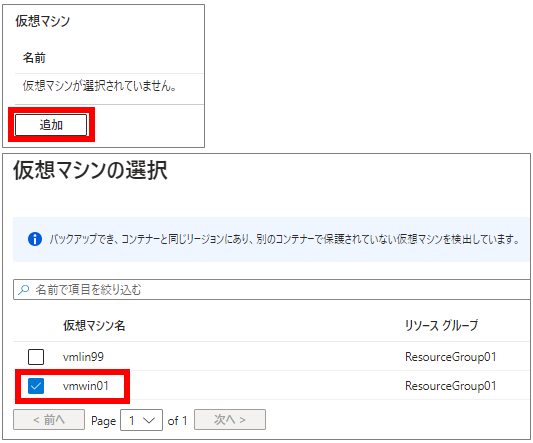Select the vmlin99 virtual machine name

(83, 357)
